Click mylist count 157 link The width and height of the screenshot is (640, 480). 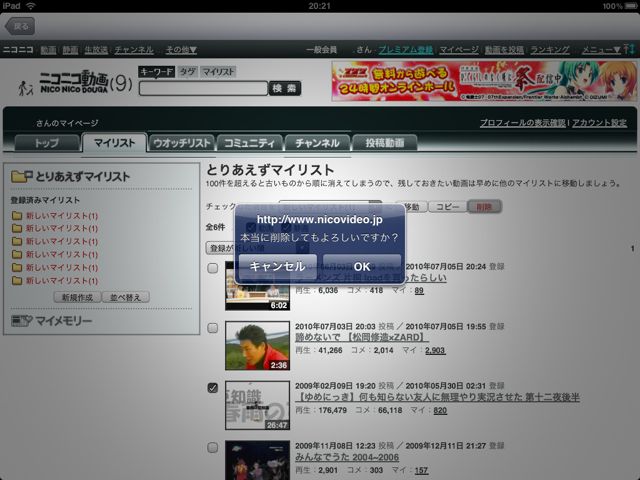[x=421, y=470]
